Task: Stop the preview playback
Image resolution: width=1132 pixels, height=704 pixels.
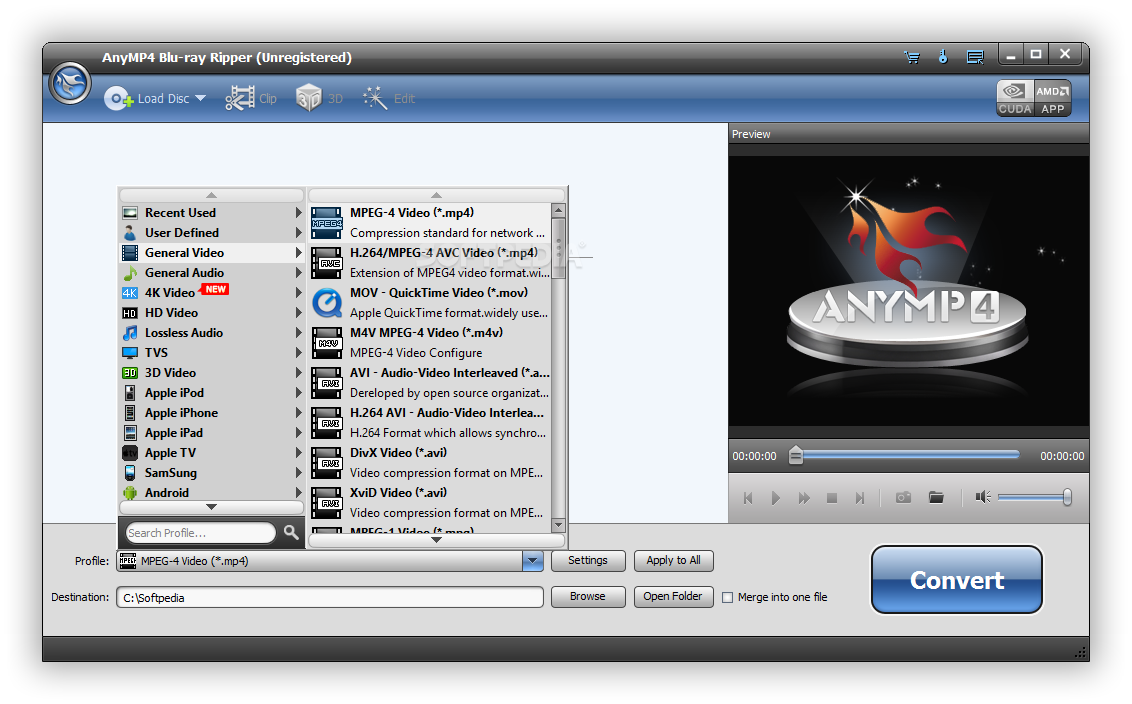Action: pos(832,497)
